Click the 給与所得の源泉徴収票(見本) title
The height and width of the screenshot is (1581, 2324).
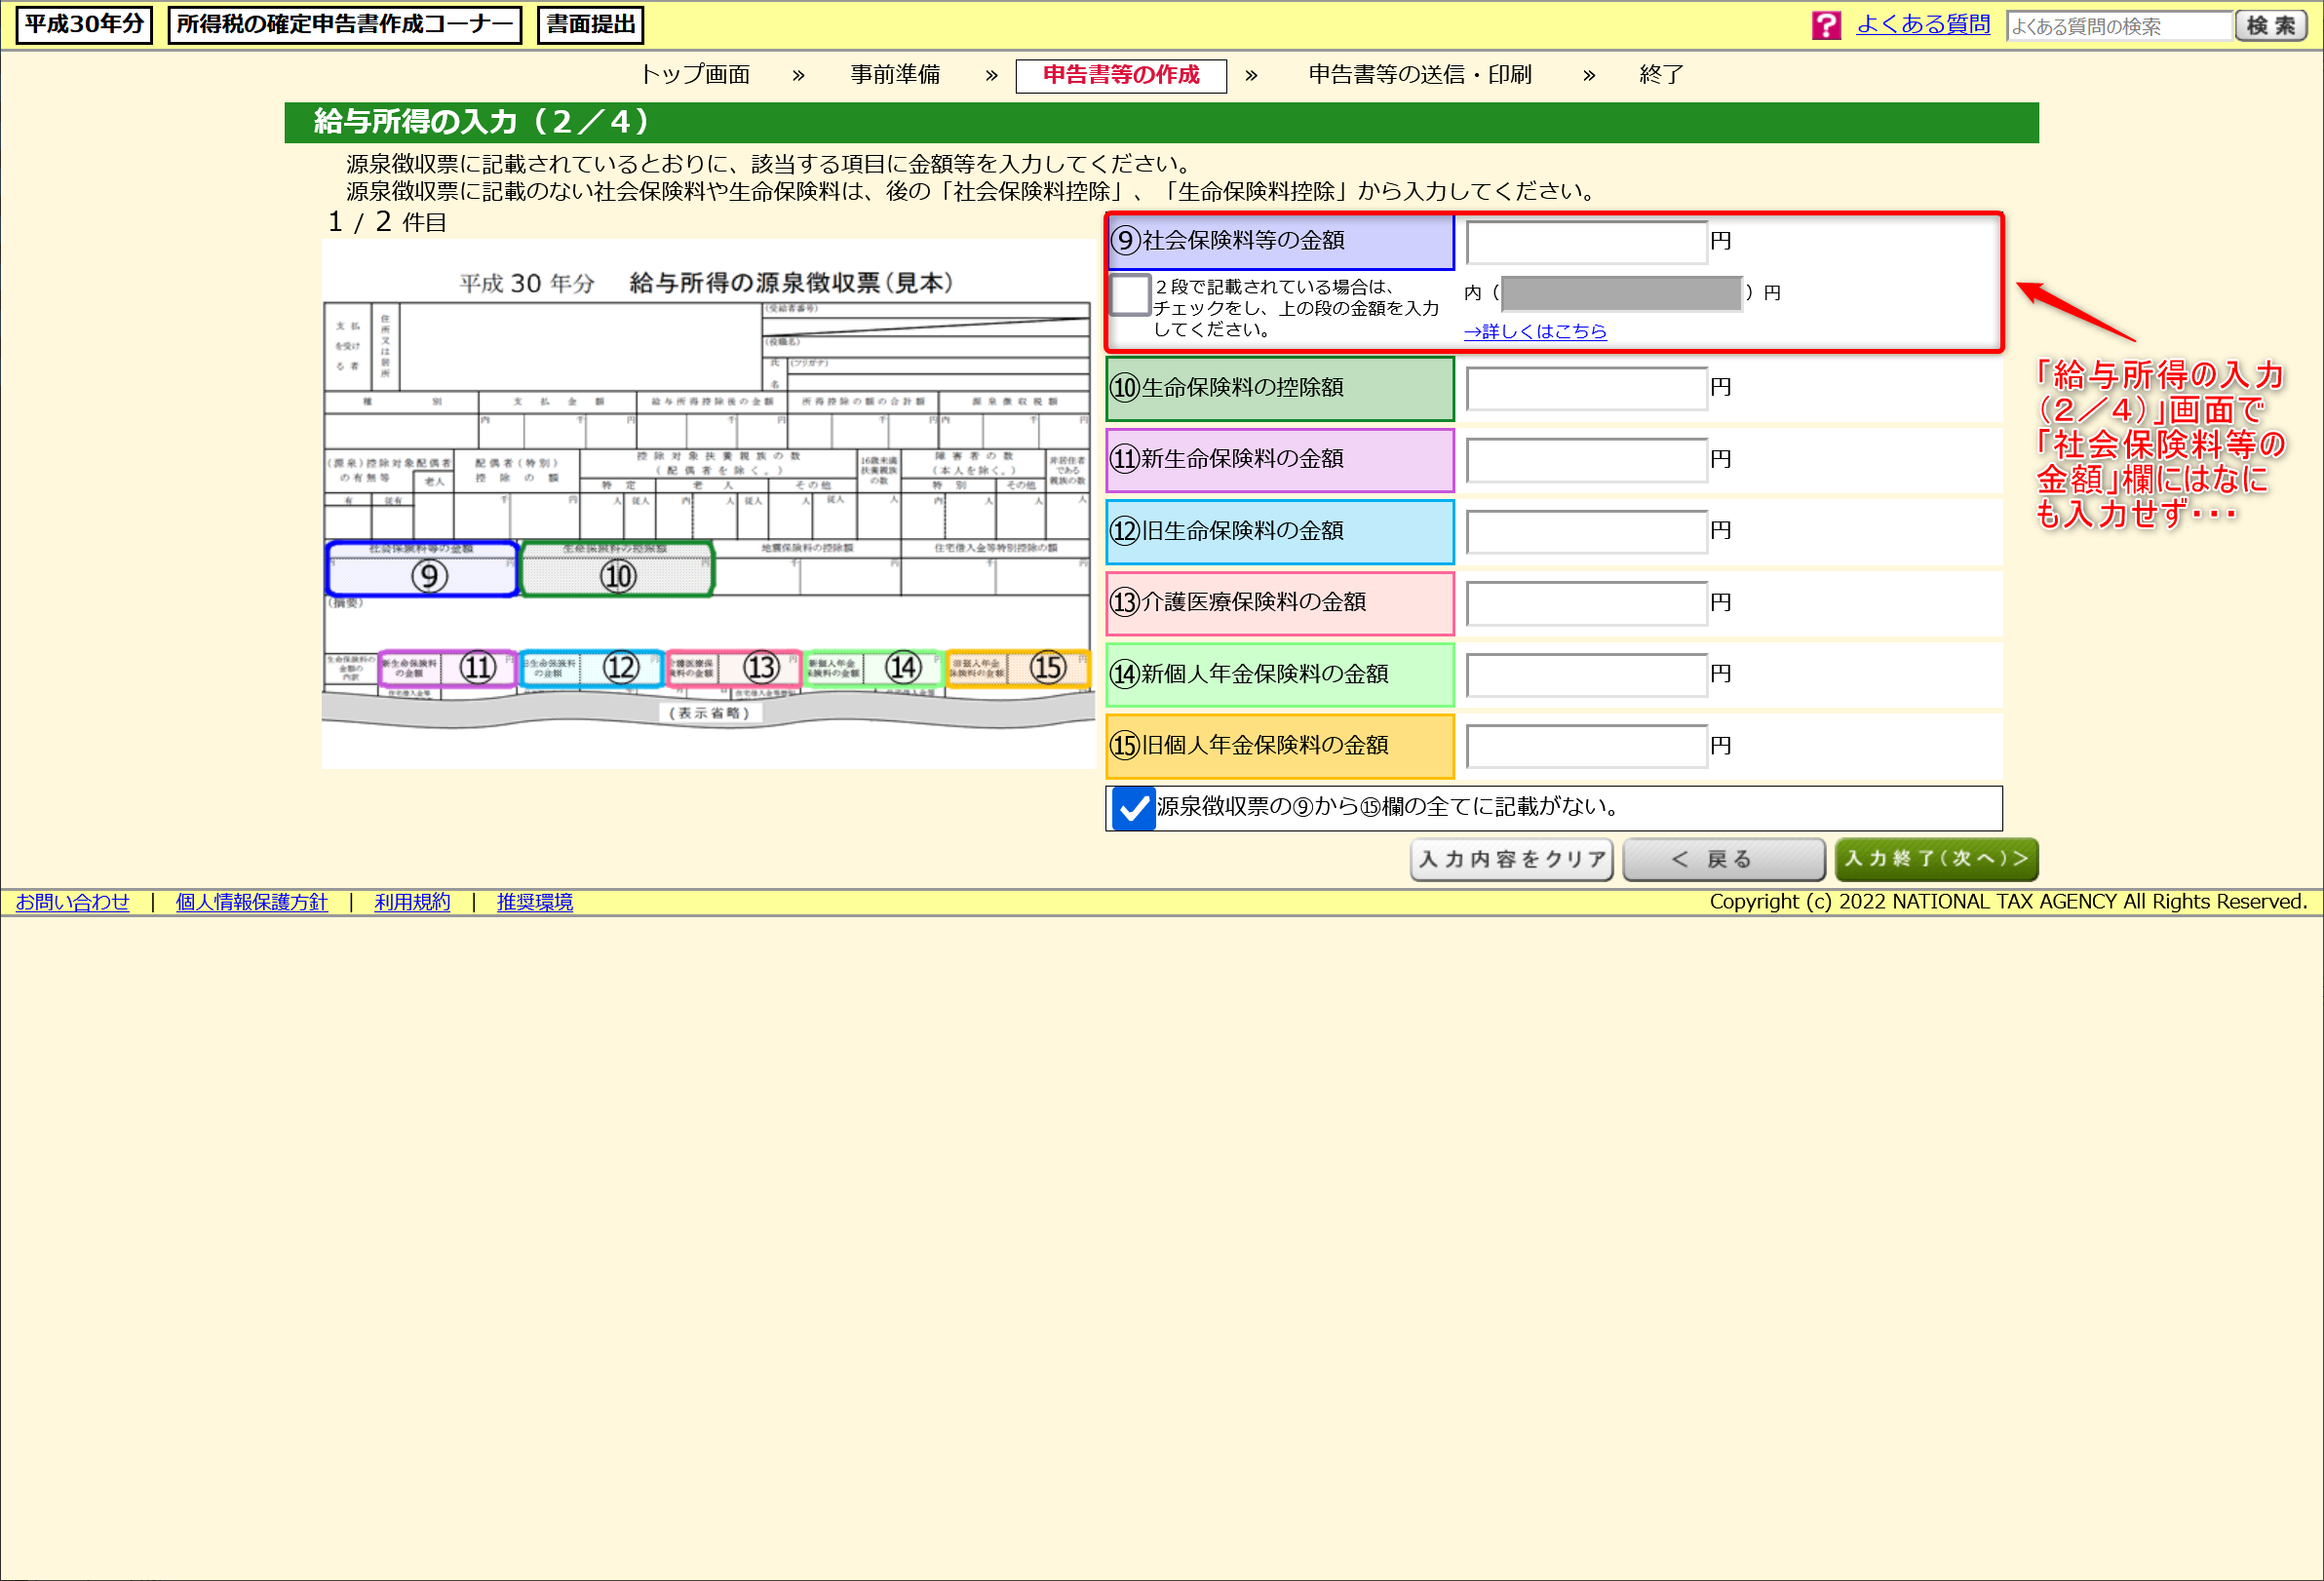[x=791, y=283]
